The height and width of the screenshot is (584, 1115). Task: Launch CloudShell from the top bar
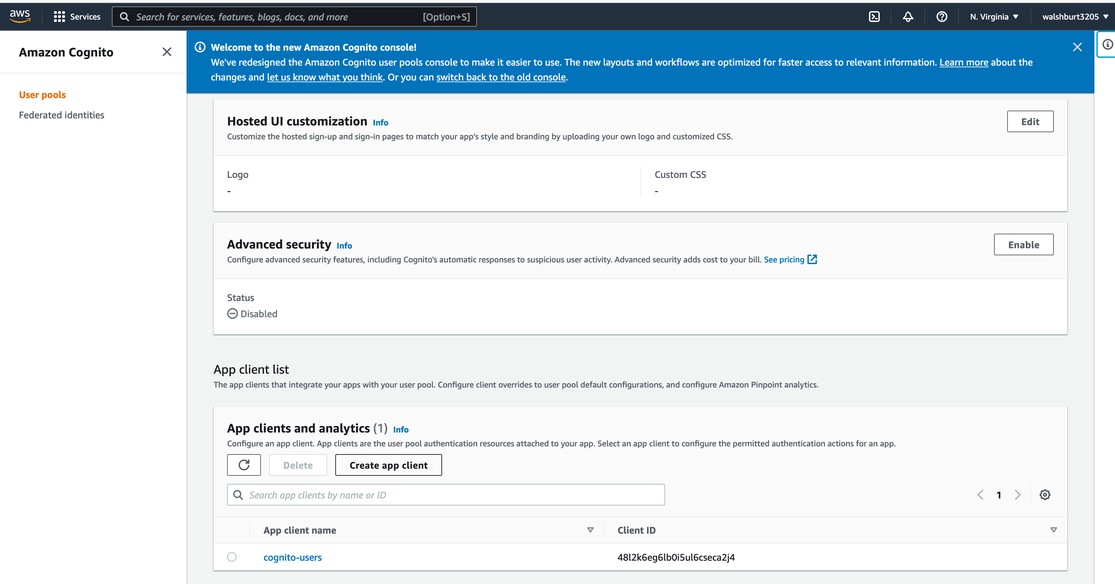click(874, 16)
